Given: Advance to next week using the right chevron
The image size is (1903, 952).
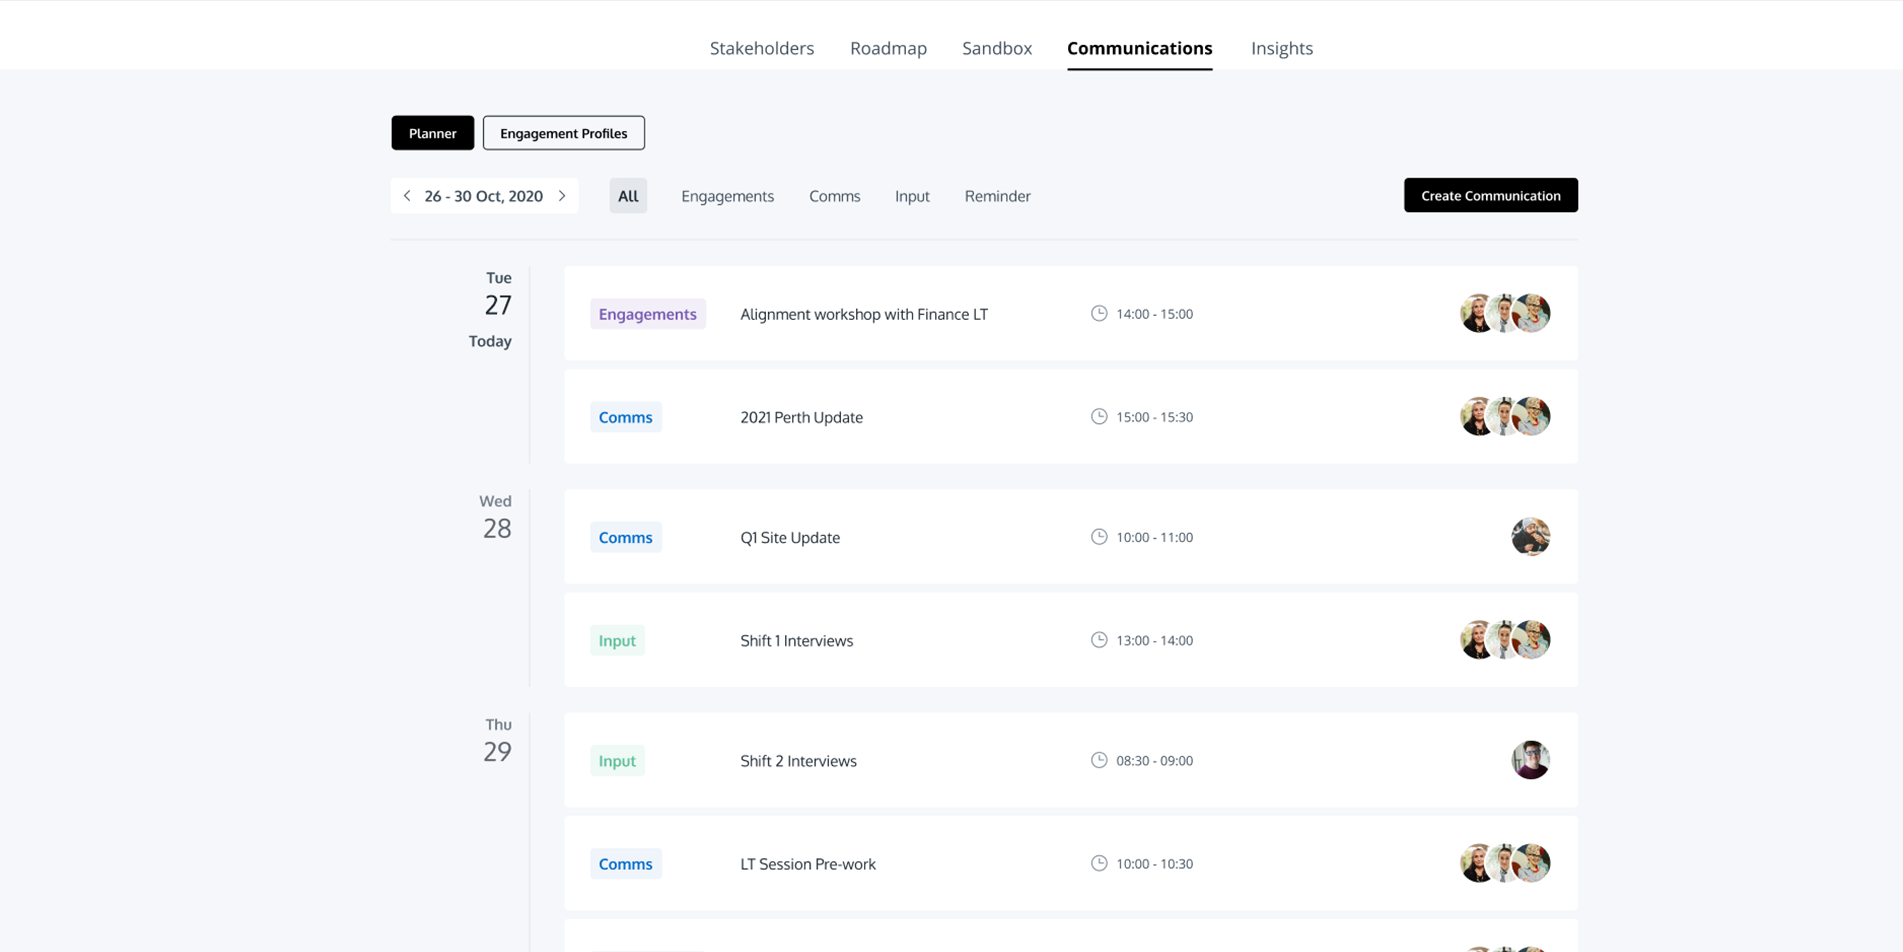Looking at the screenshot, I should click(x=562, y=195).
